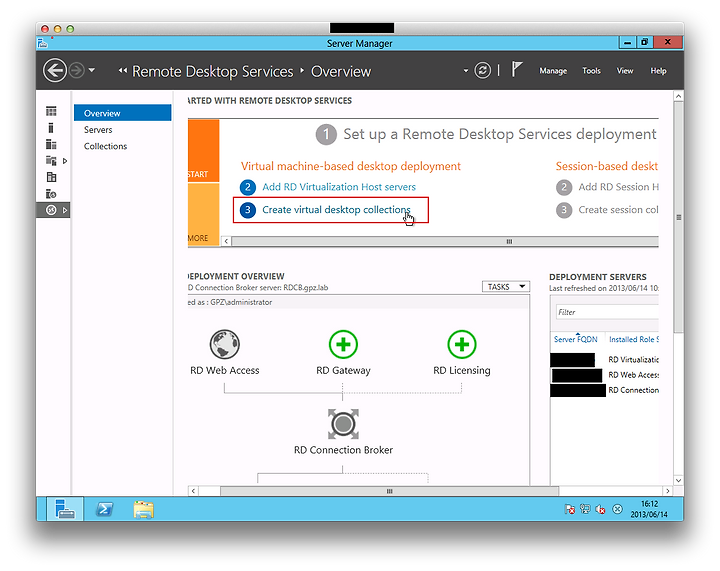Click the Remote Desktop Services breadcrumb

pos(213,72)
